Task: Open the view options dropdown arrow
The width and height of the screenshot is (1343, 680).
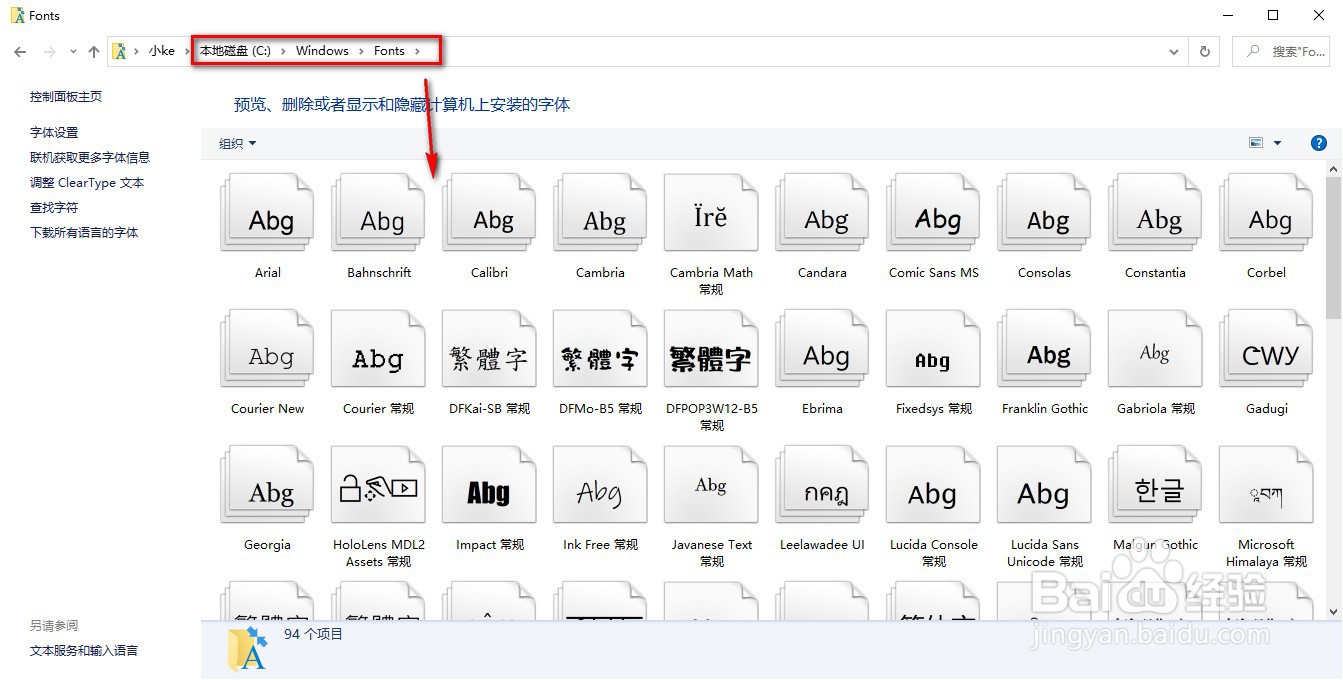Action: click(x=1277, y=143)
